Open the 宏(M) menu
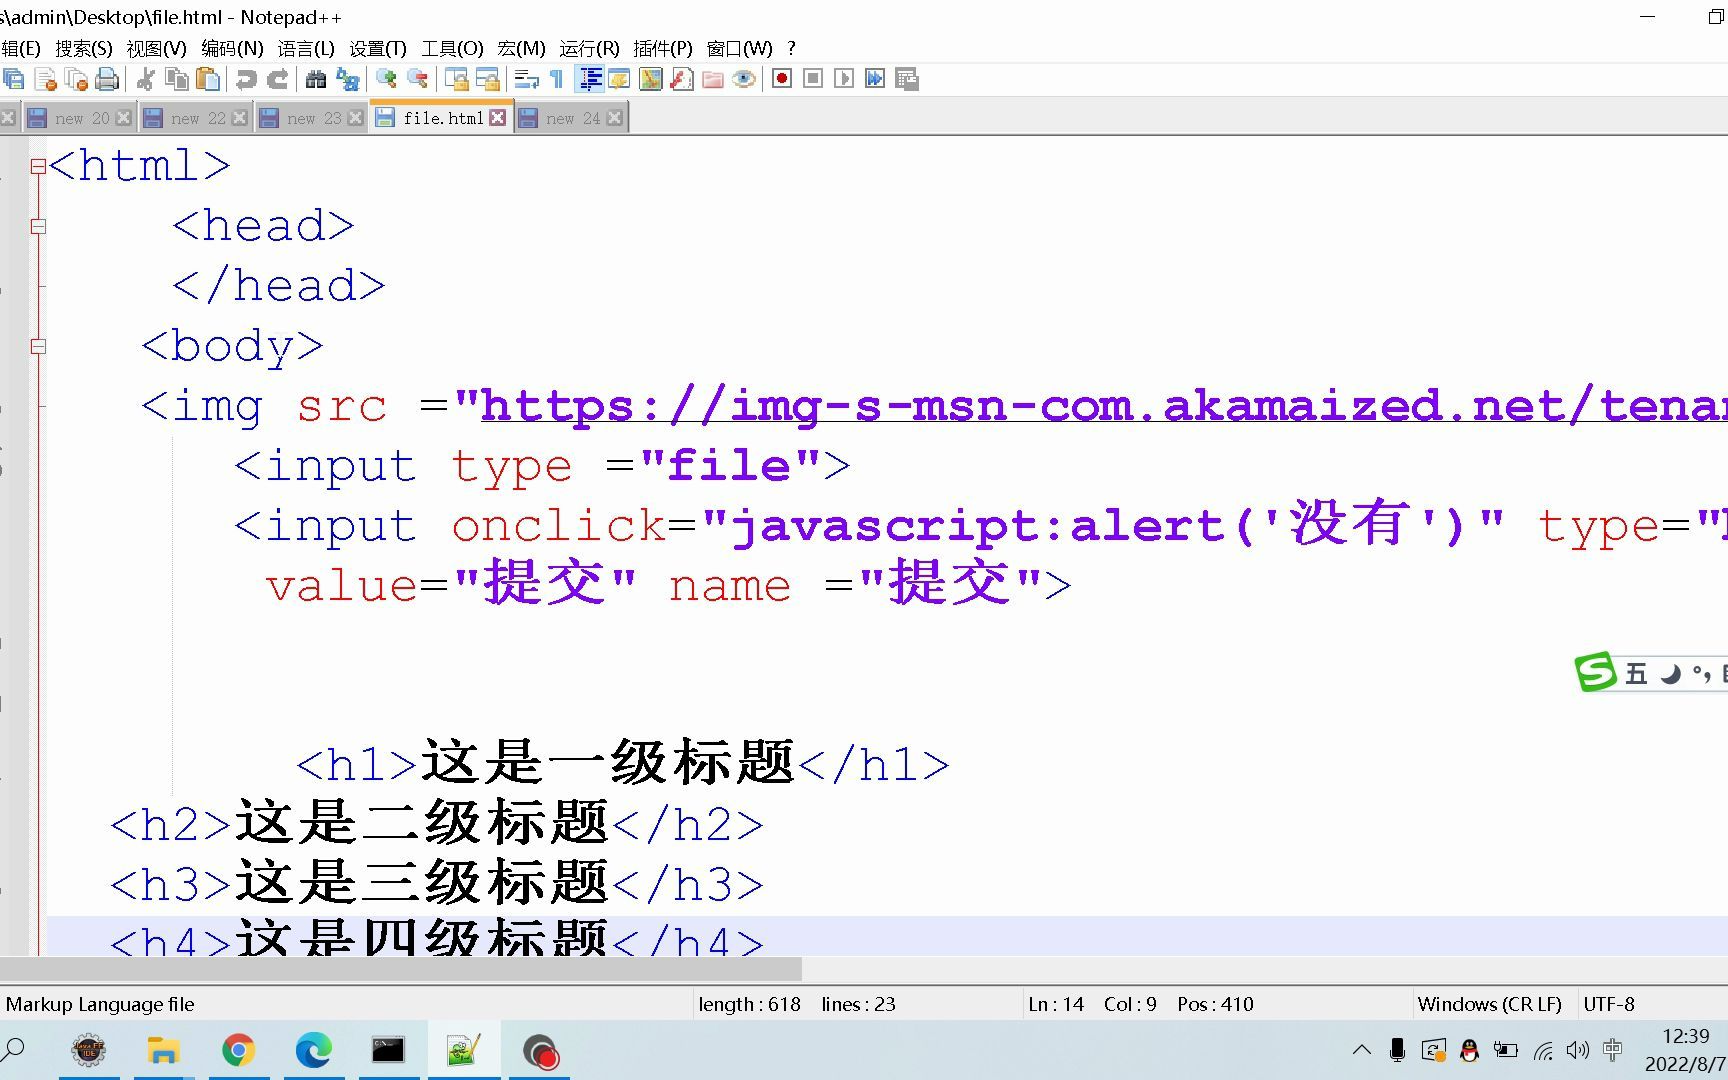 pos(522,48)
